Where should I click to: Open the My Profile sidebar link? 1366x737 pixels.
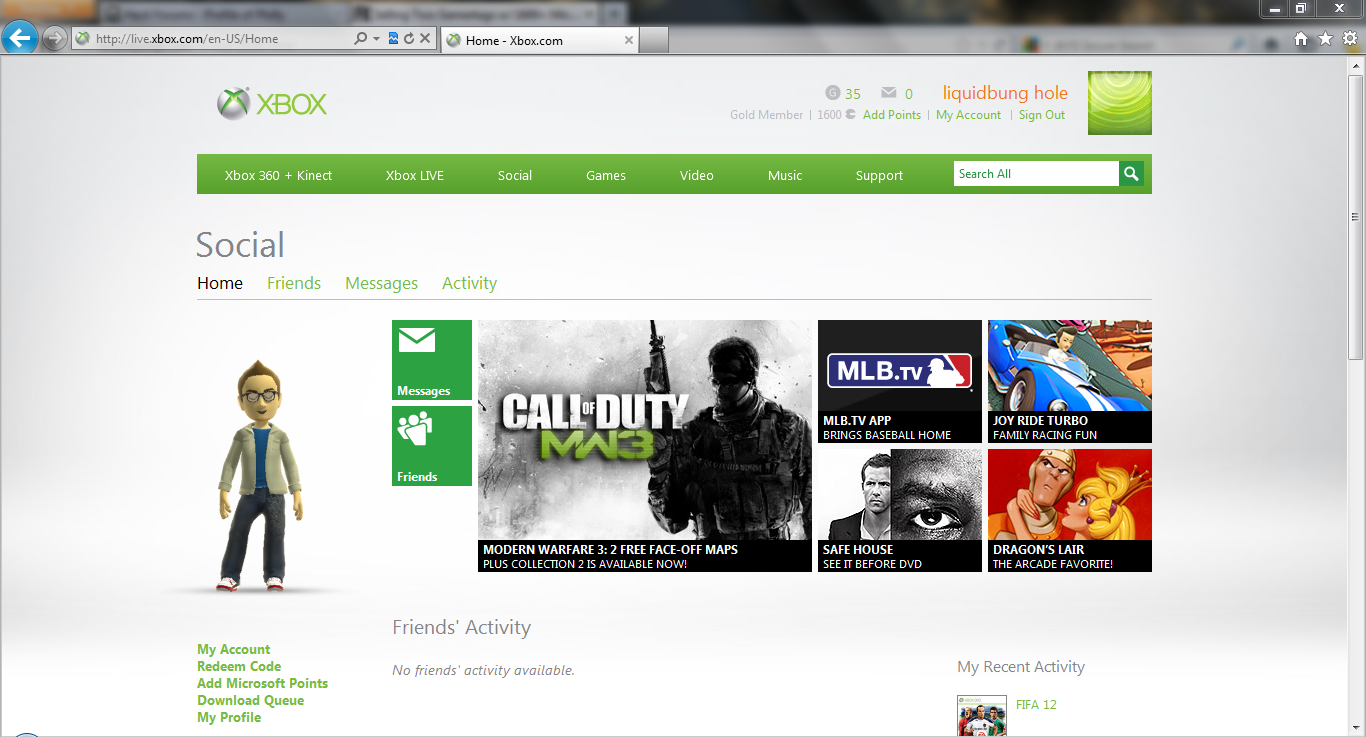coord(229,718)
